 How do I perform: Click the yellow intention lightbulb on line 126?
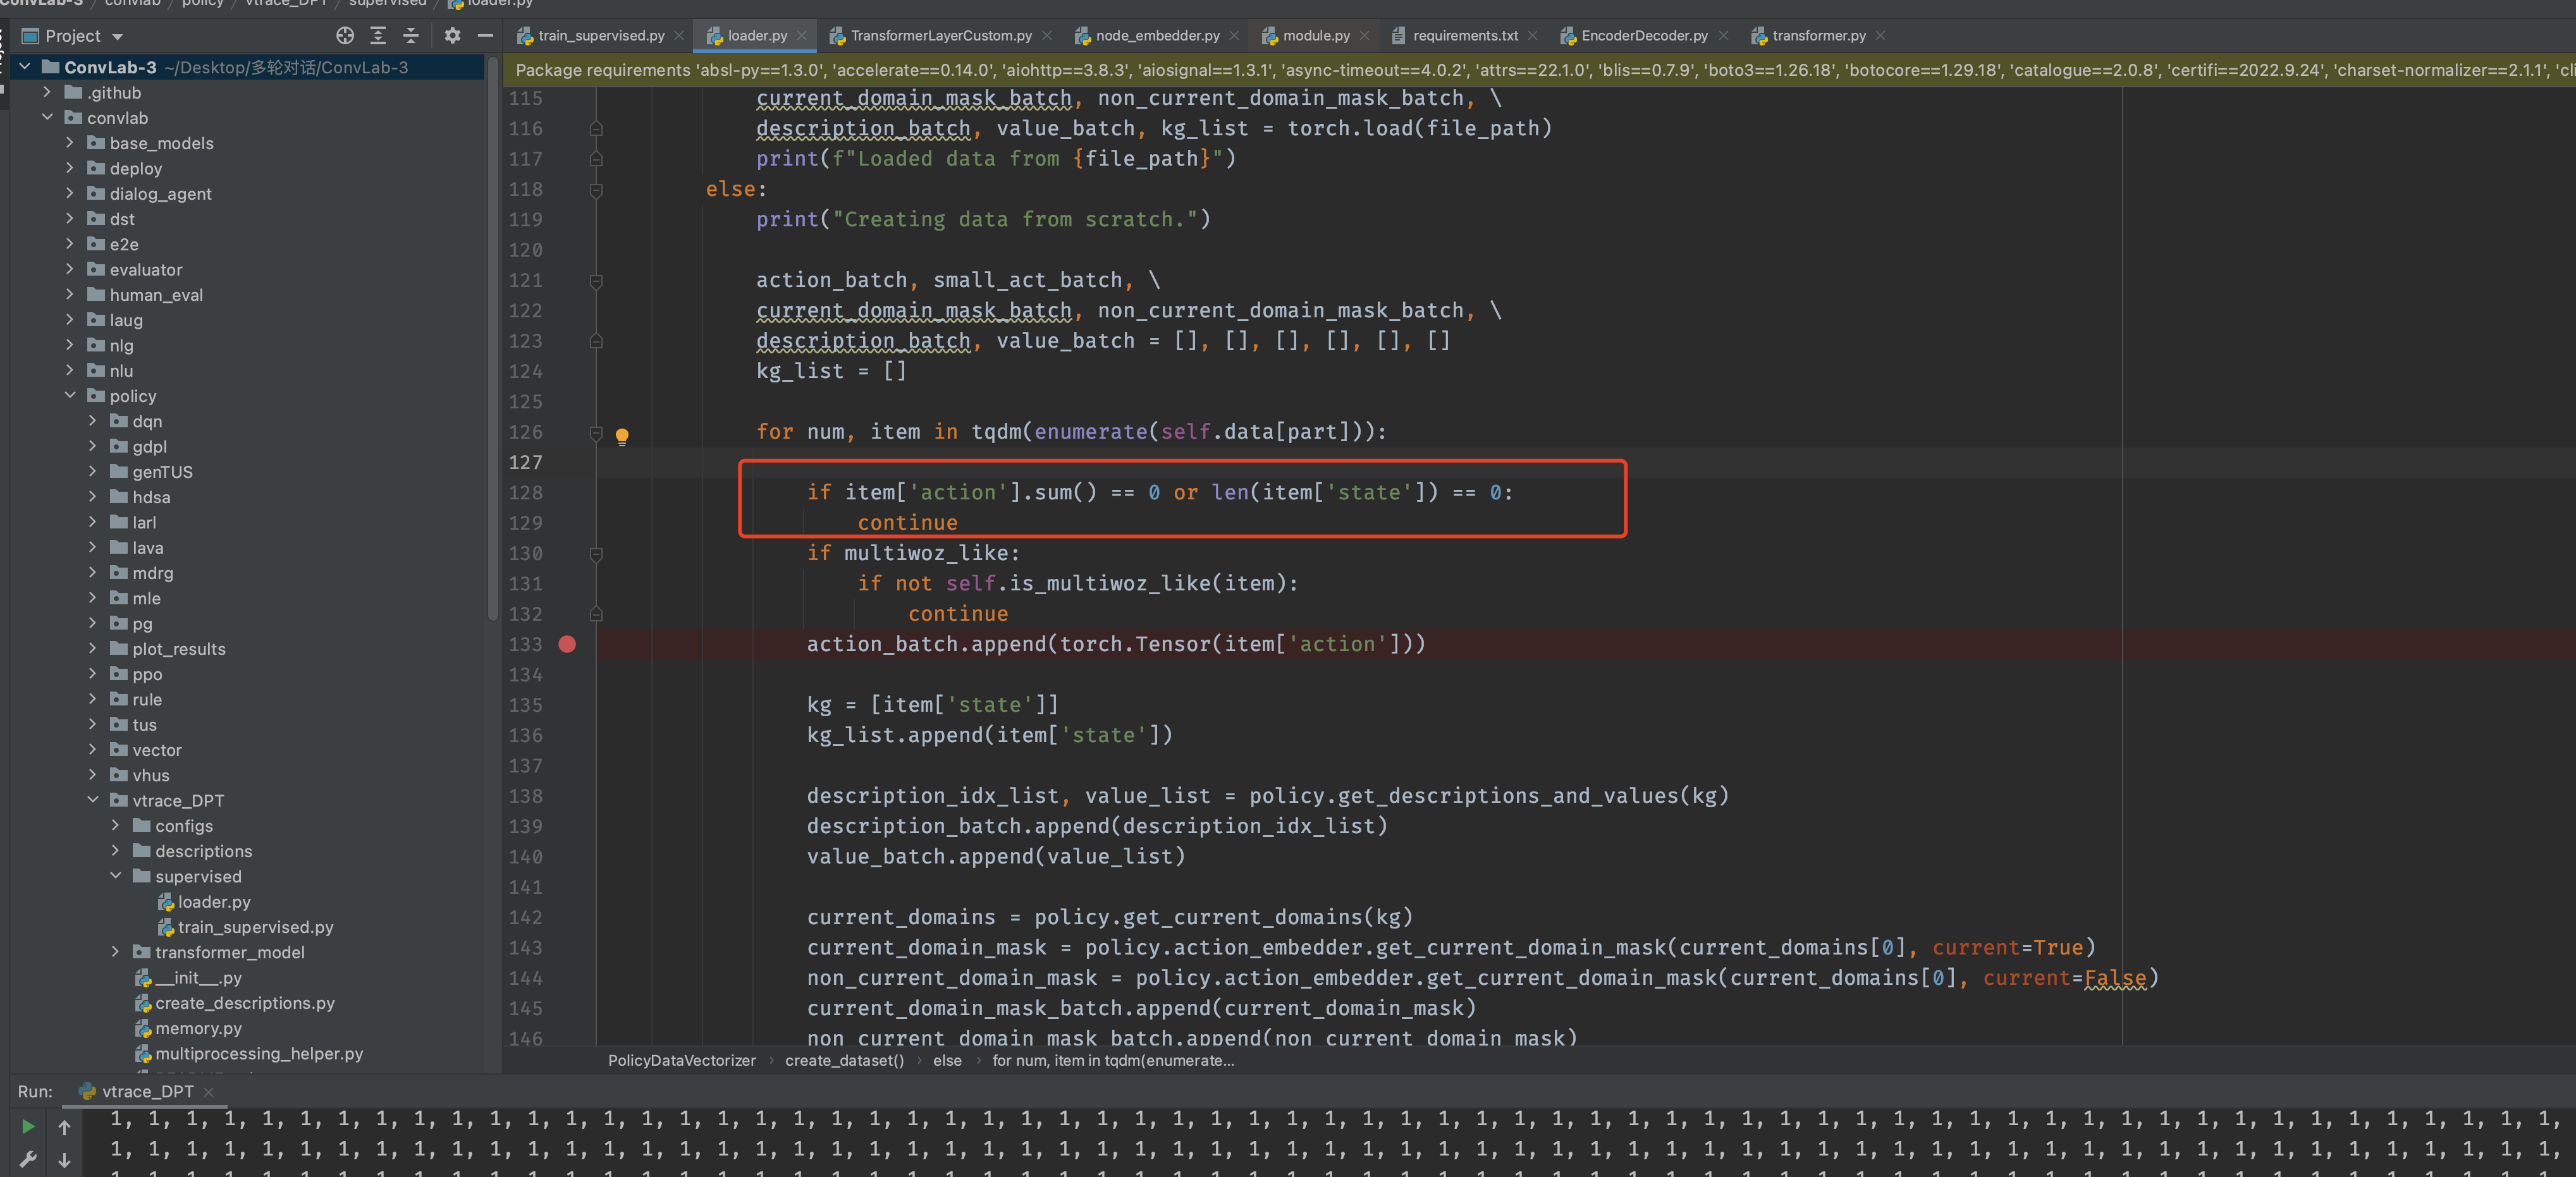point(622,435)
